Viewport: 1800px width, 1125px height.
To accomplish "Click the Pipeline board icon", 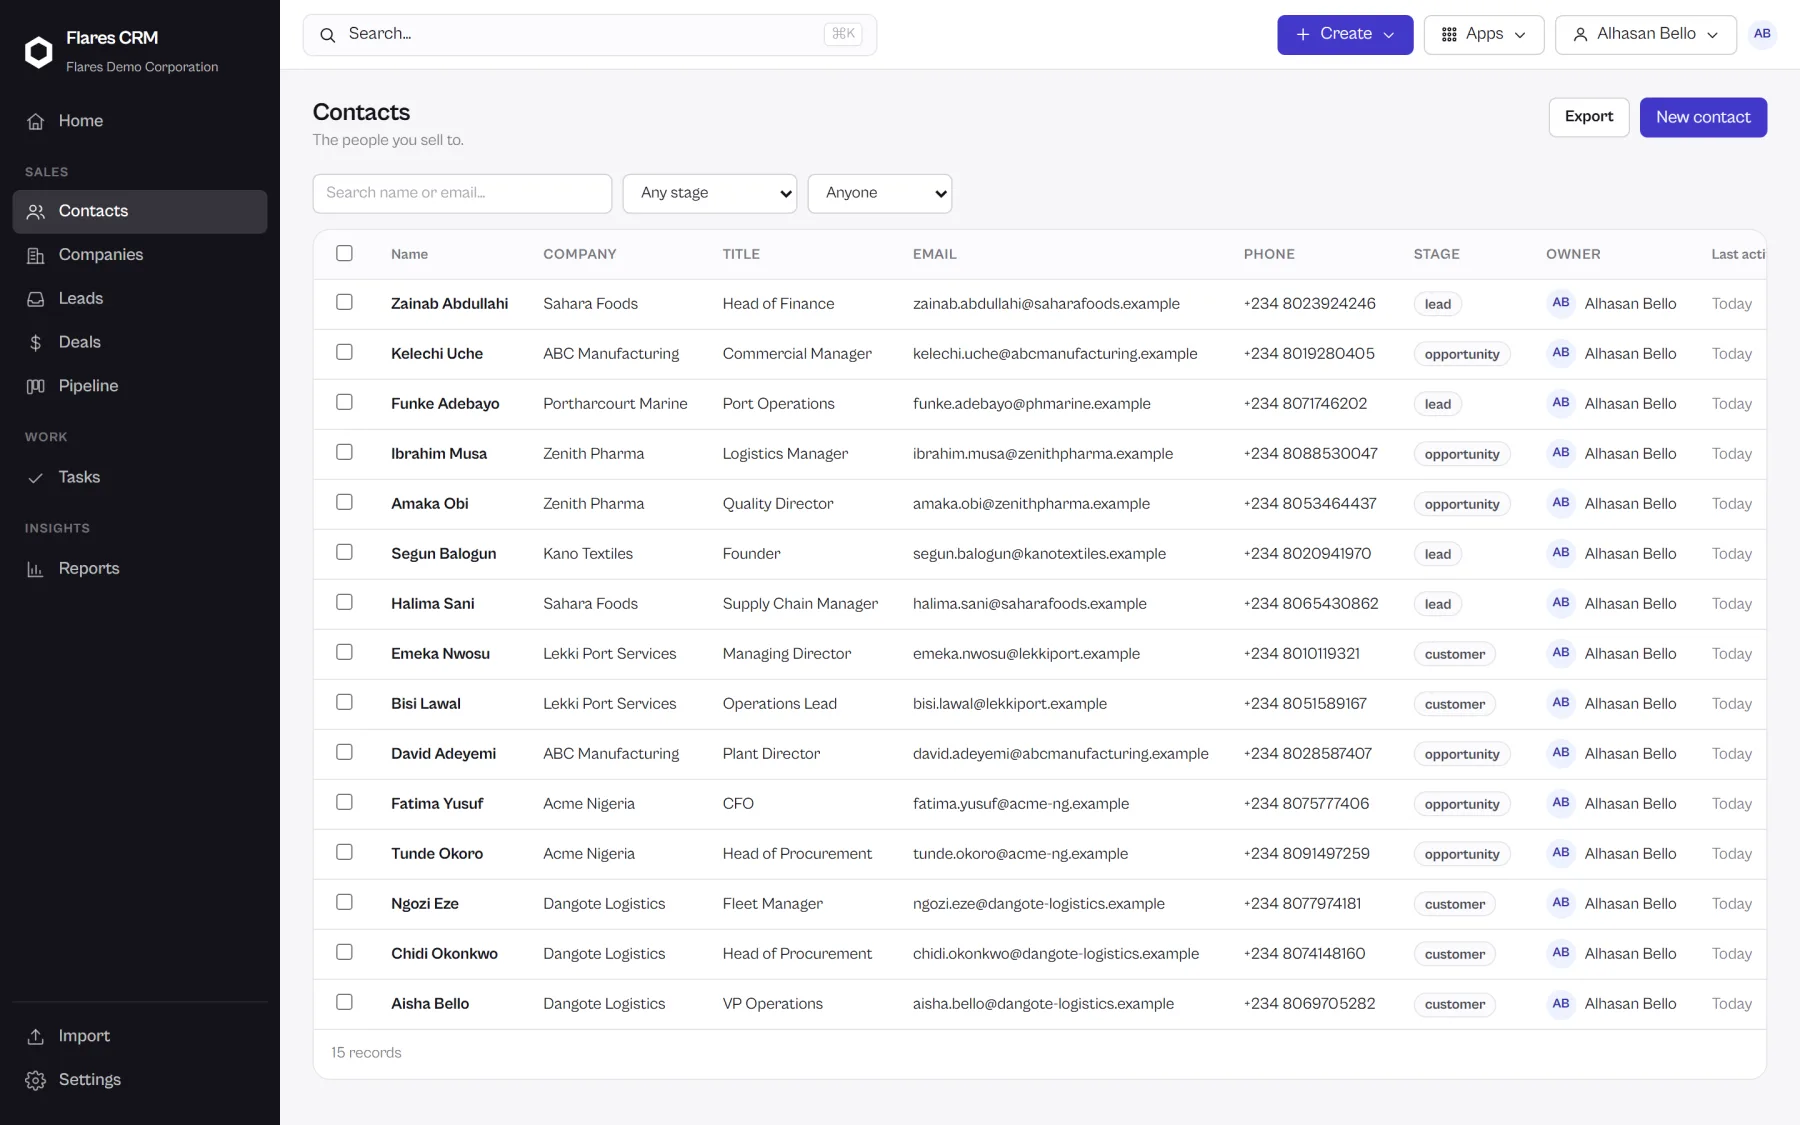I will [x=36, y=386].
